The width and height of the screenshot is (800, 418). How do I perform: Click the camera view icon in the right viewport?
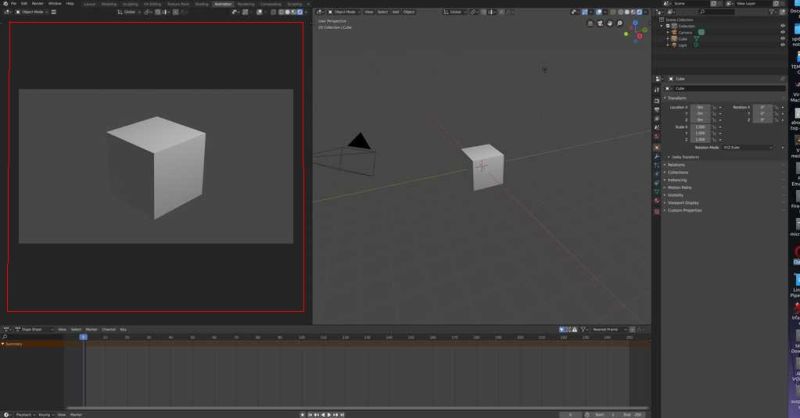pyautogui.click(x=600, y=23)
